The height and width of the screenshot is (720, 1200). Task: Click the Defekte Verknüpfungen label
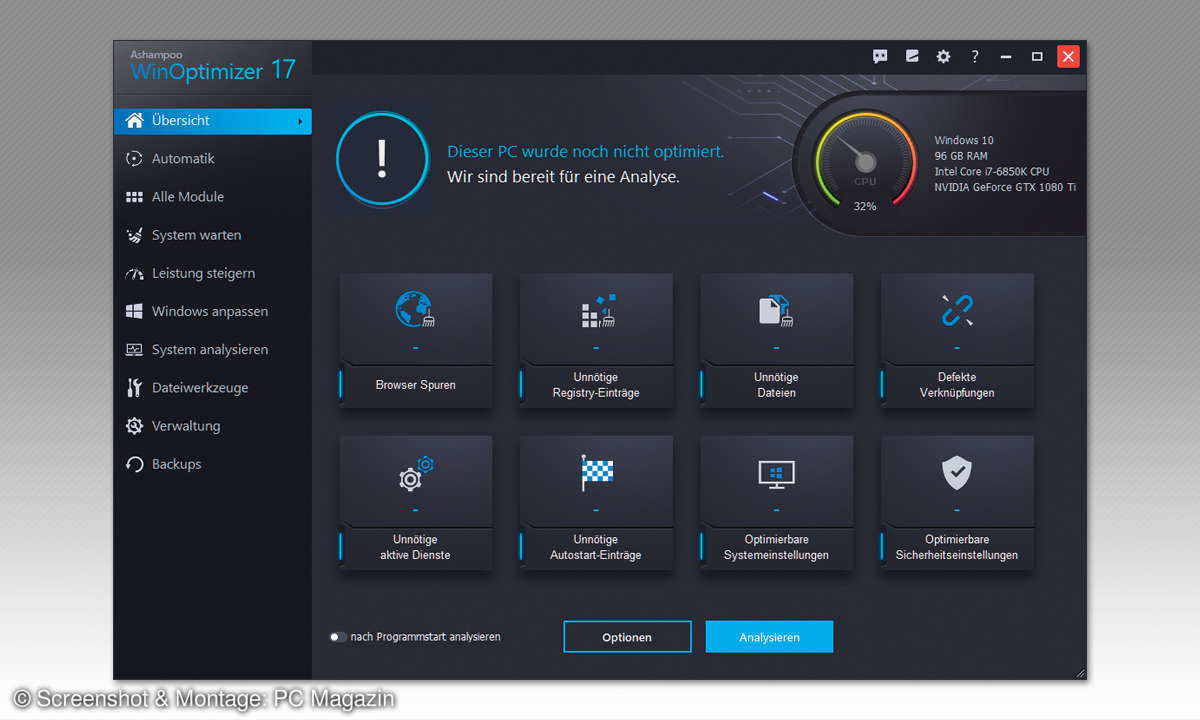(957, 385)
